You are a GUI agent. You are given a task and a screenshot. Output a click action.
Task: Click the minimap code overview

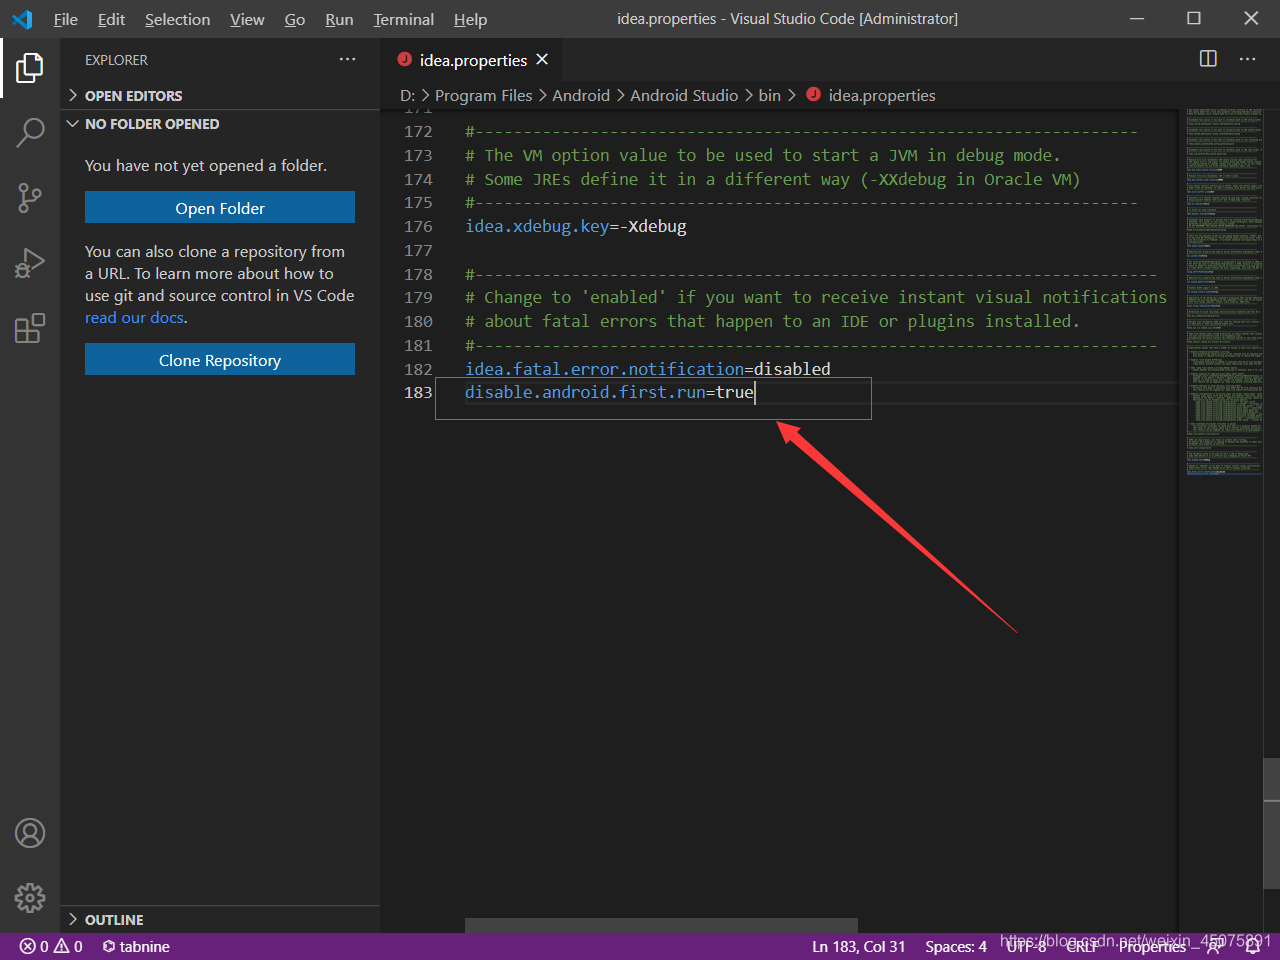coord(1224,291)
